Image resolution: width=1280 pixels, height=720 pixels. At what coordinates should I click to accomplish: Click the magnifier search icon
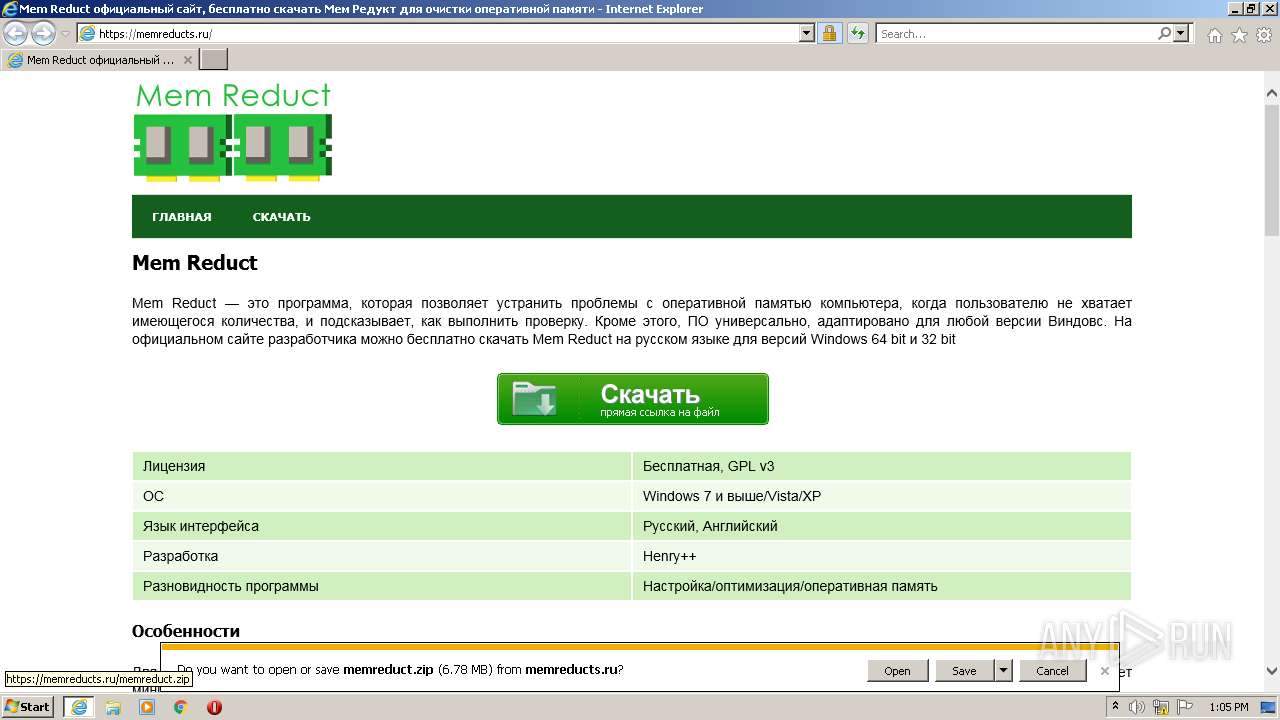click(1164, 33)
